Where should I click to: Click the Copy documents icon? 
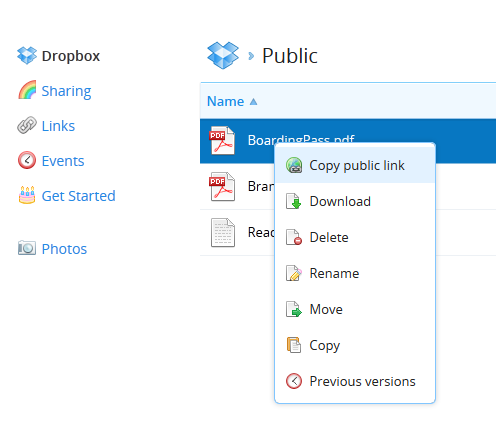tap(294, 345)
